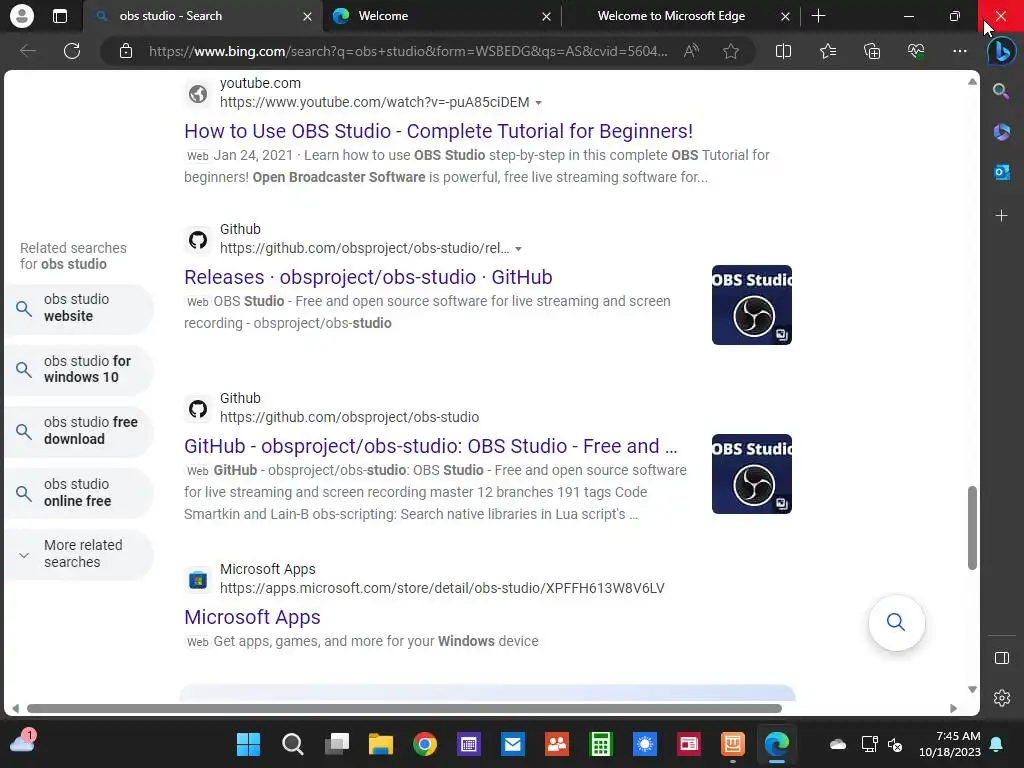Open the taskbar clock and date
Viewport: 1024px width, 768px height.
[950, 744]
